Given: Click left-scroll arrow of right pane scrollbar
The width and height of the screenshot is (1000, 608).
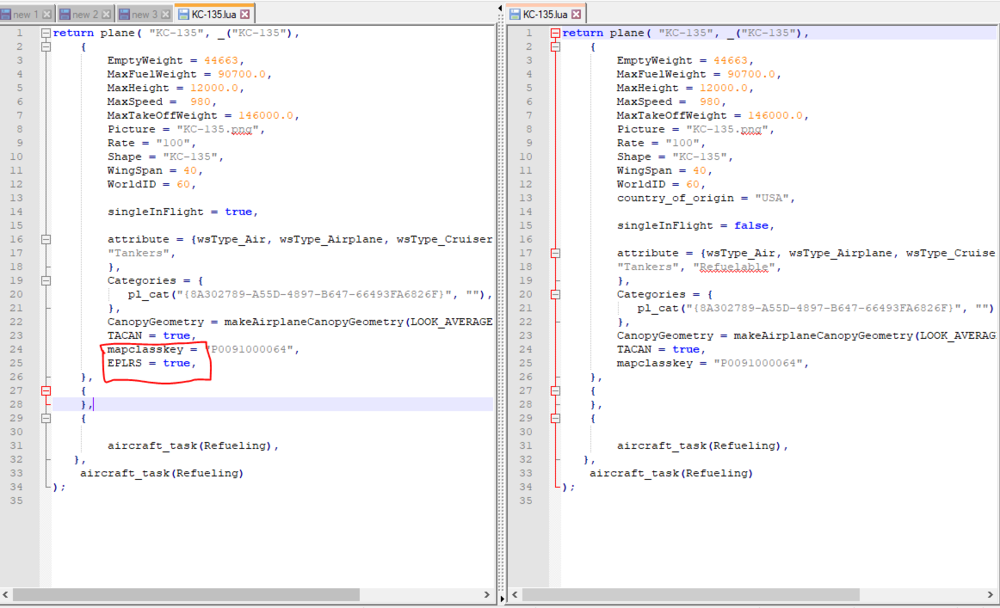Looking at the screenshot, I should tap(515, 595).
